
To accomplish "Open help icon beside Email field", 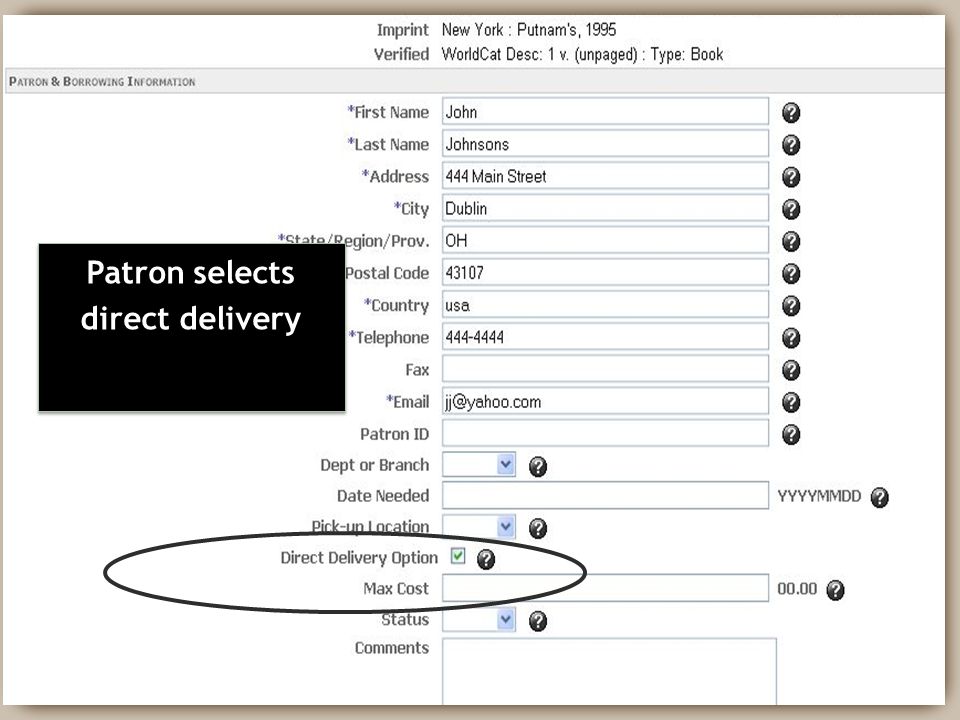I will click(791, 402).
